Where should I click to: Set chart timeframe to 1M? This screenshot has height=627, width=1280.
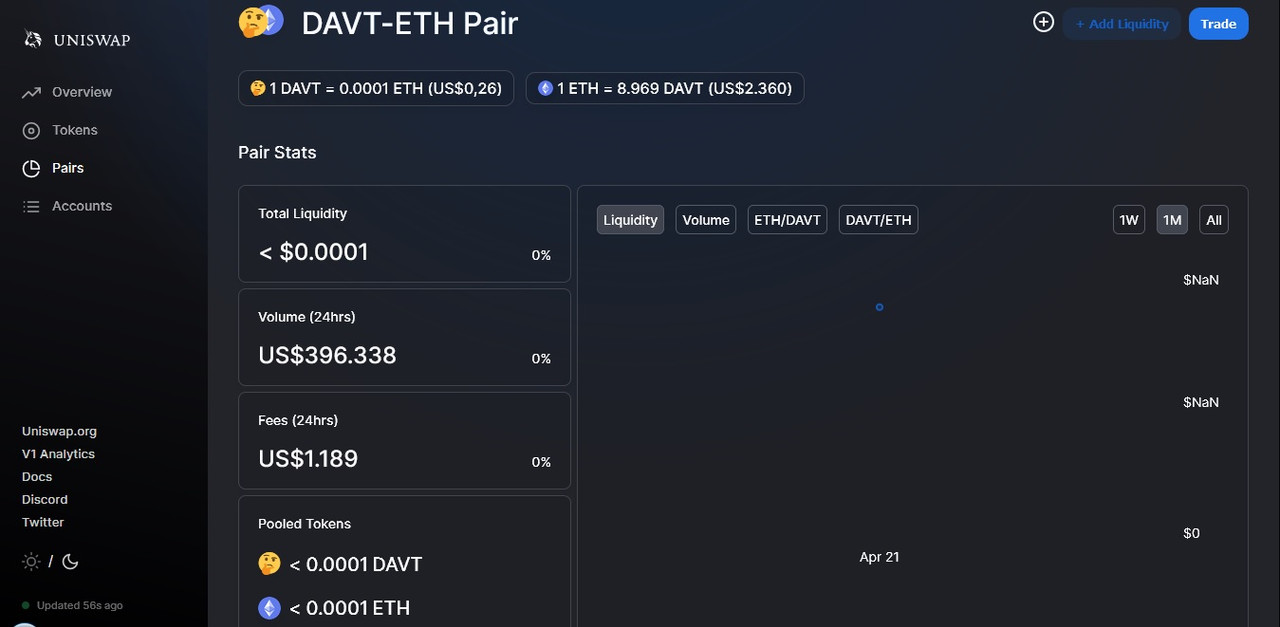coord(1172,220)
